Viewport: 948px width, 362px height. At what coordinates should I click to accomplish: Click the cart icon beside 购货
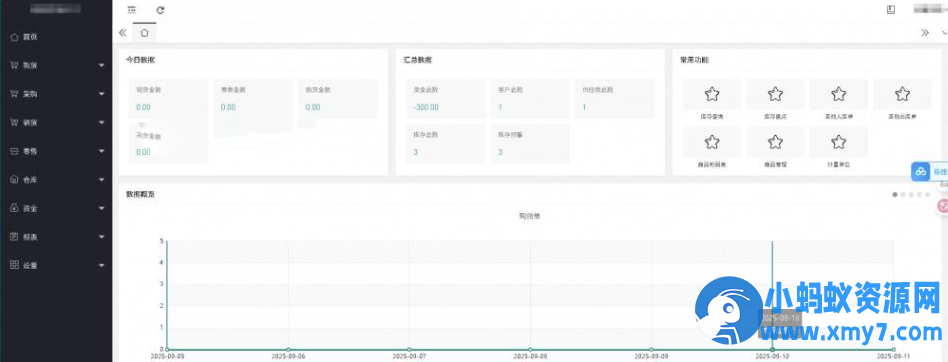pyautogui.click(x=15, y=65)
